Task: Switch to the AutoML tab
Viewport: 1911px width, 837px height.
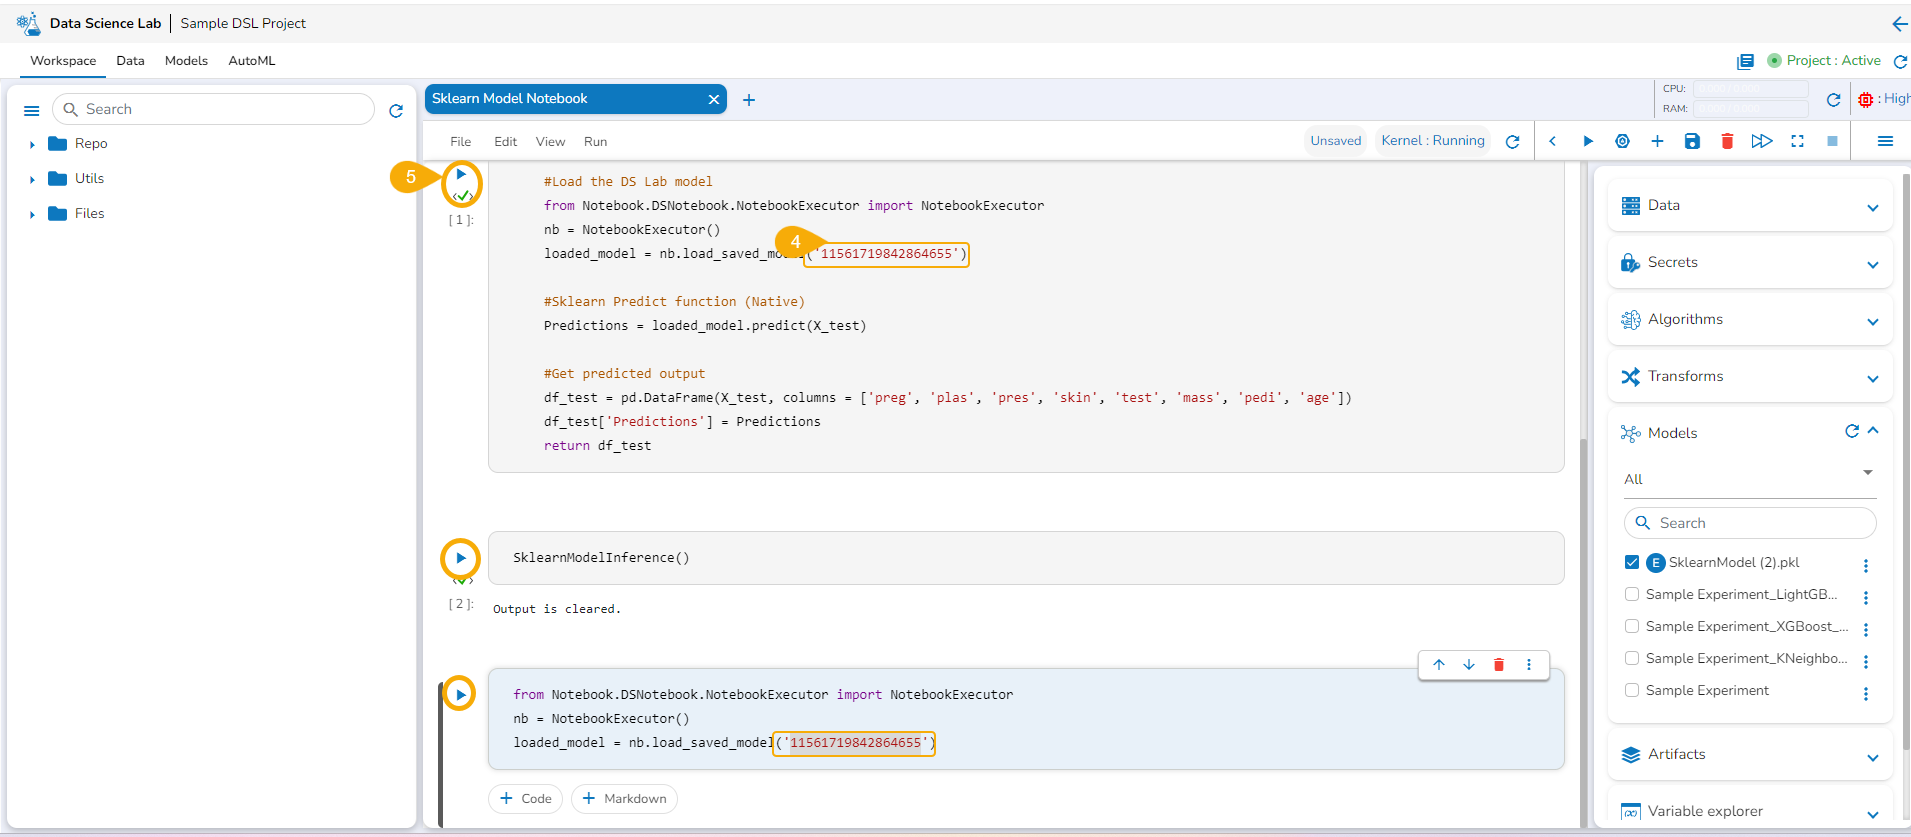Action: click(251, 61)
